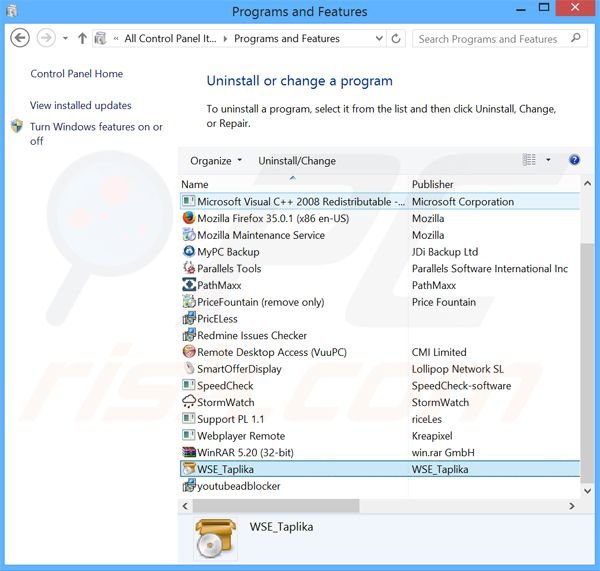Click the Parallels Tools program icon
The image size is (600, 571).
(189, 268)
